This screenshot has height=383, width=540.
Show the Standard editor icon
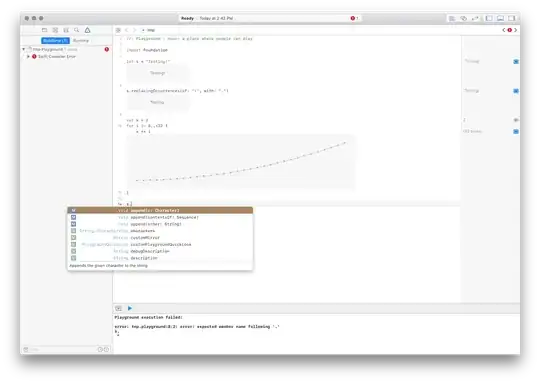[x=452, y=18]
